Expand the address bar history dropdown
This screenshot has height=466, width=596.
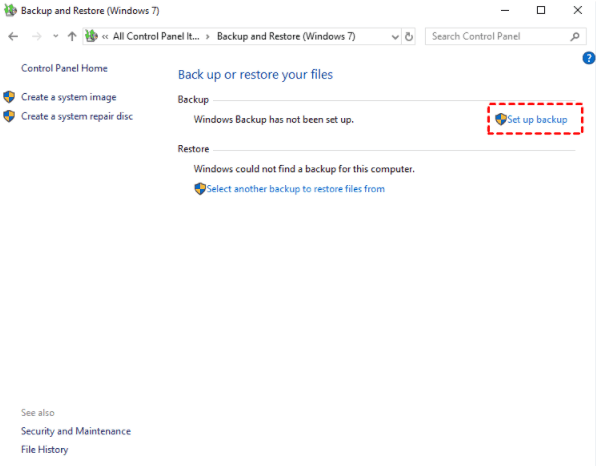coord(395,37)
